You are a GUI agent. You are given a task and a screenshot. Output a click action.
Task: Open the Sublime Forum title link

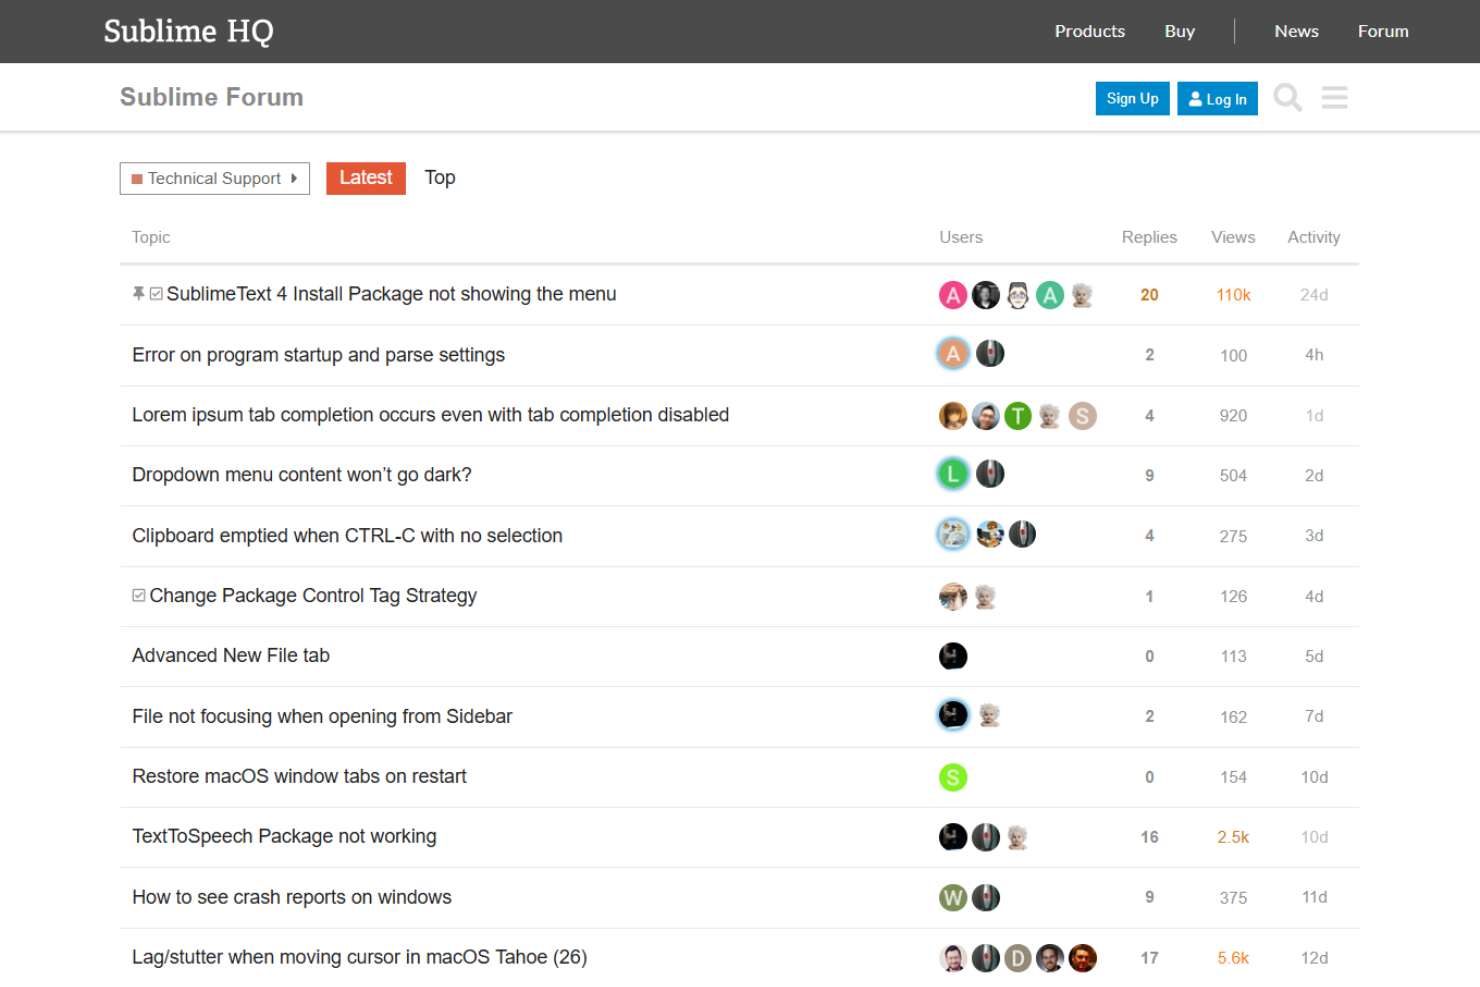[x=212, y=97]
